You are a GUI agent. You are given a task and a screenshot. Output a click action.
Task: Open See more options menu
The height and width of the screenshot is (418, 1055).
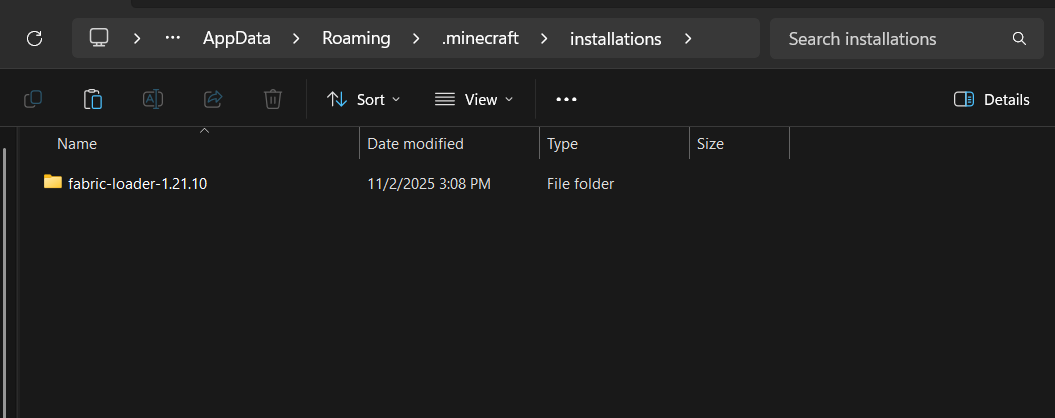coord(566,99)
